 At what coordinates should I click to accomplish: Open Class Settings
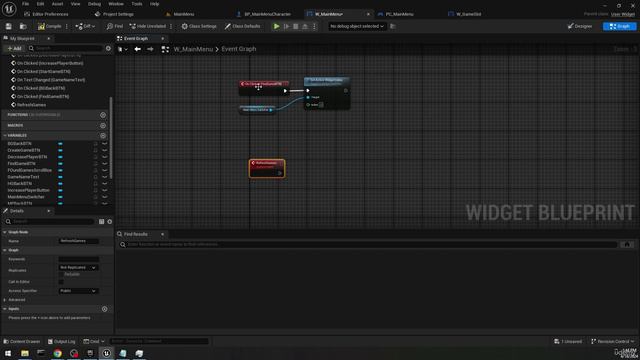[x=199, y=26]
